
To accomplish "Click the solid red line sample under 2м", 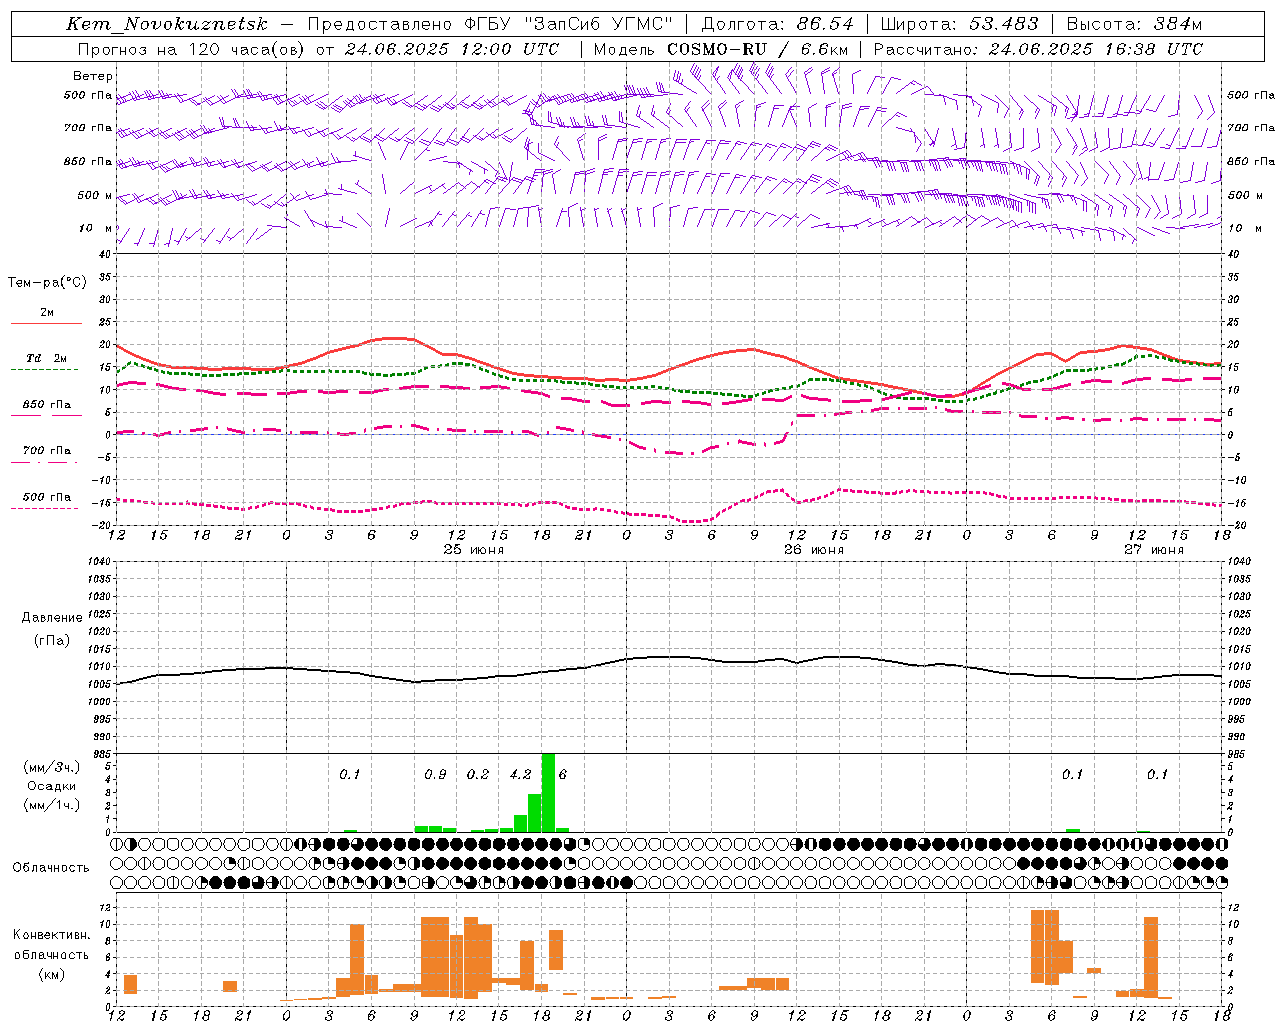I will (47, 323).
